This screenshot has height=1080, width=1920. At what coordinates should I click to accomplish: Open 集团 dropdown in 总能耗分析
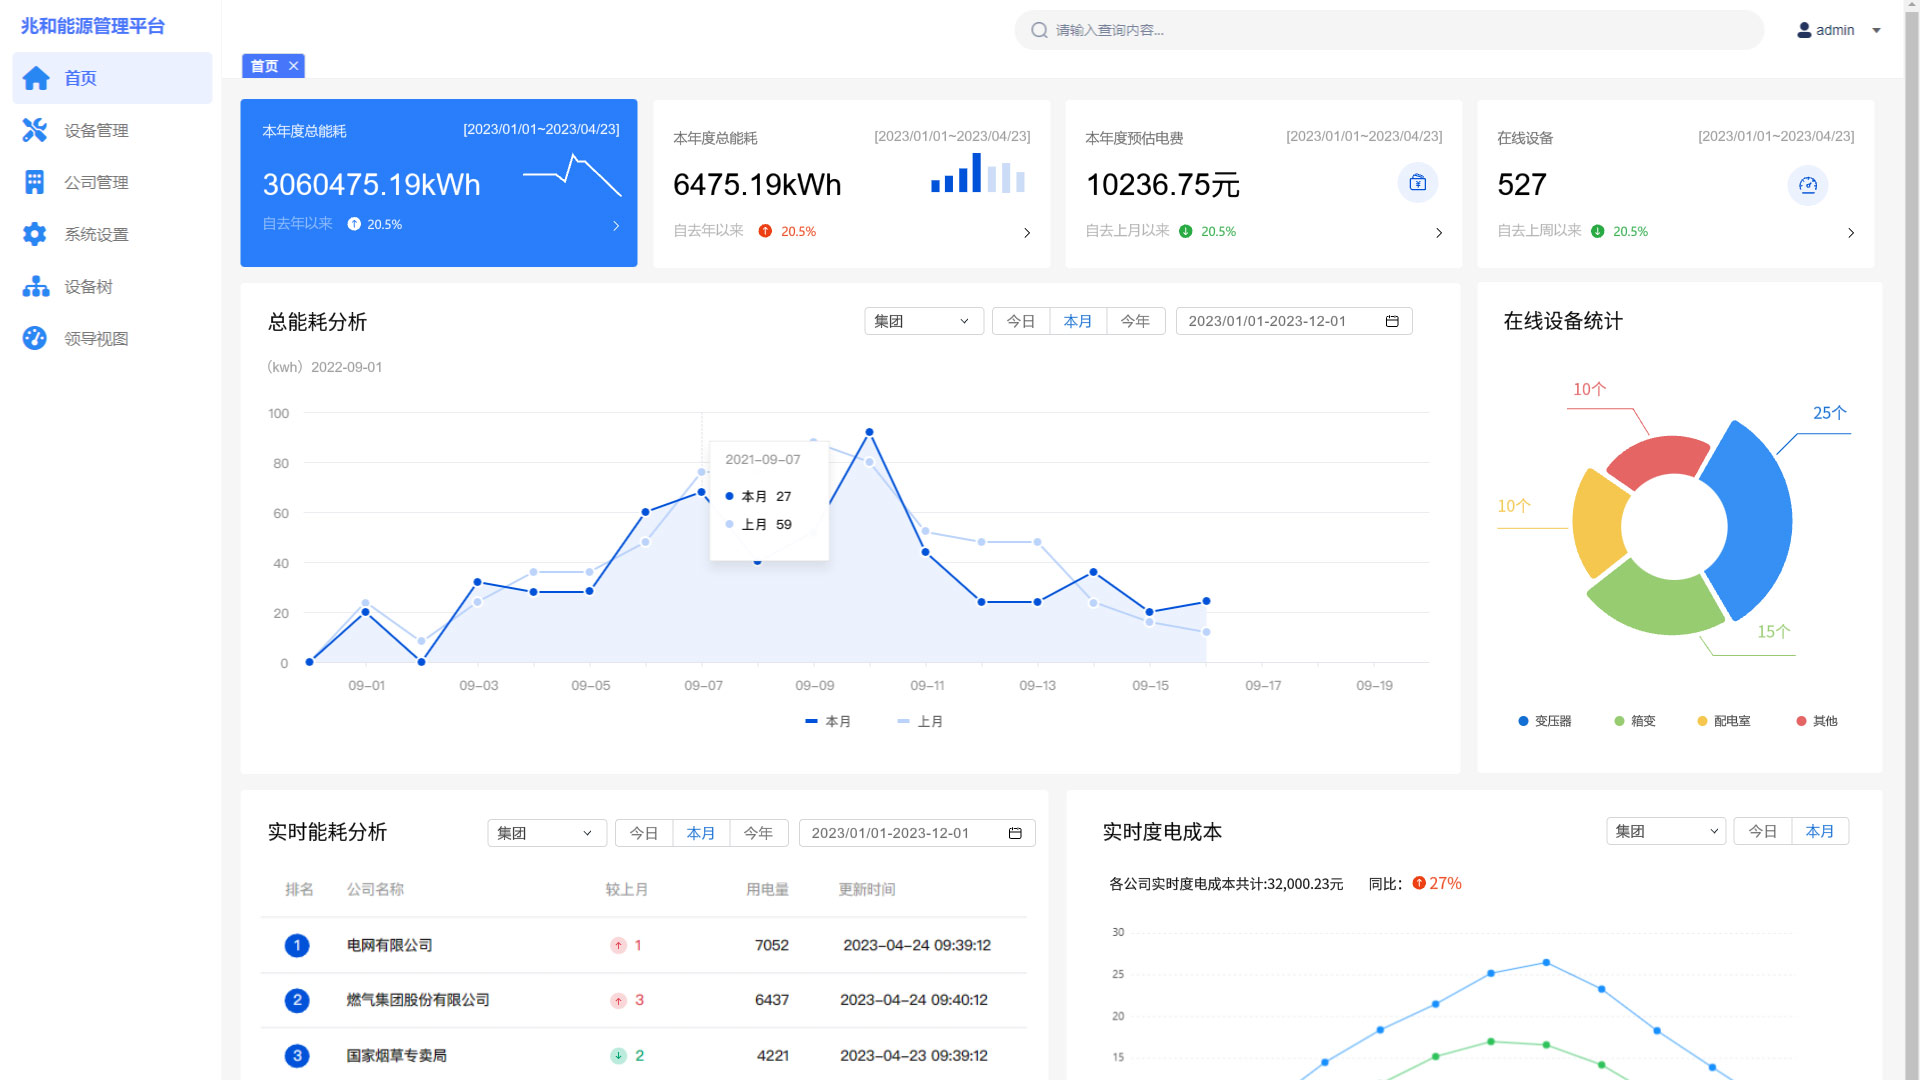(924, 321)
